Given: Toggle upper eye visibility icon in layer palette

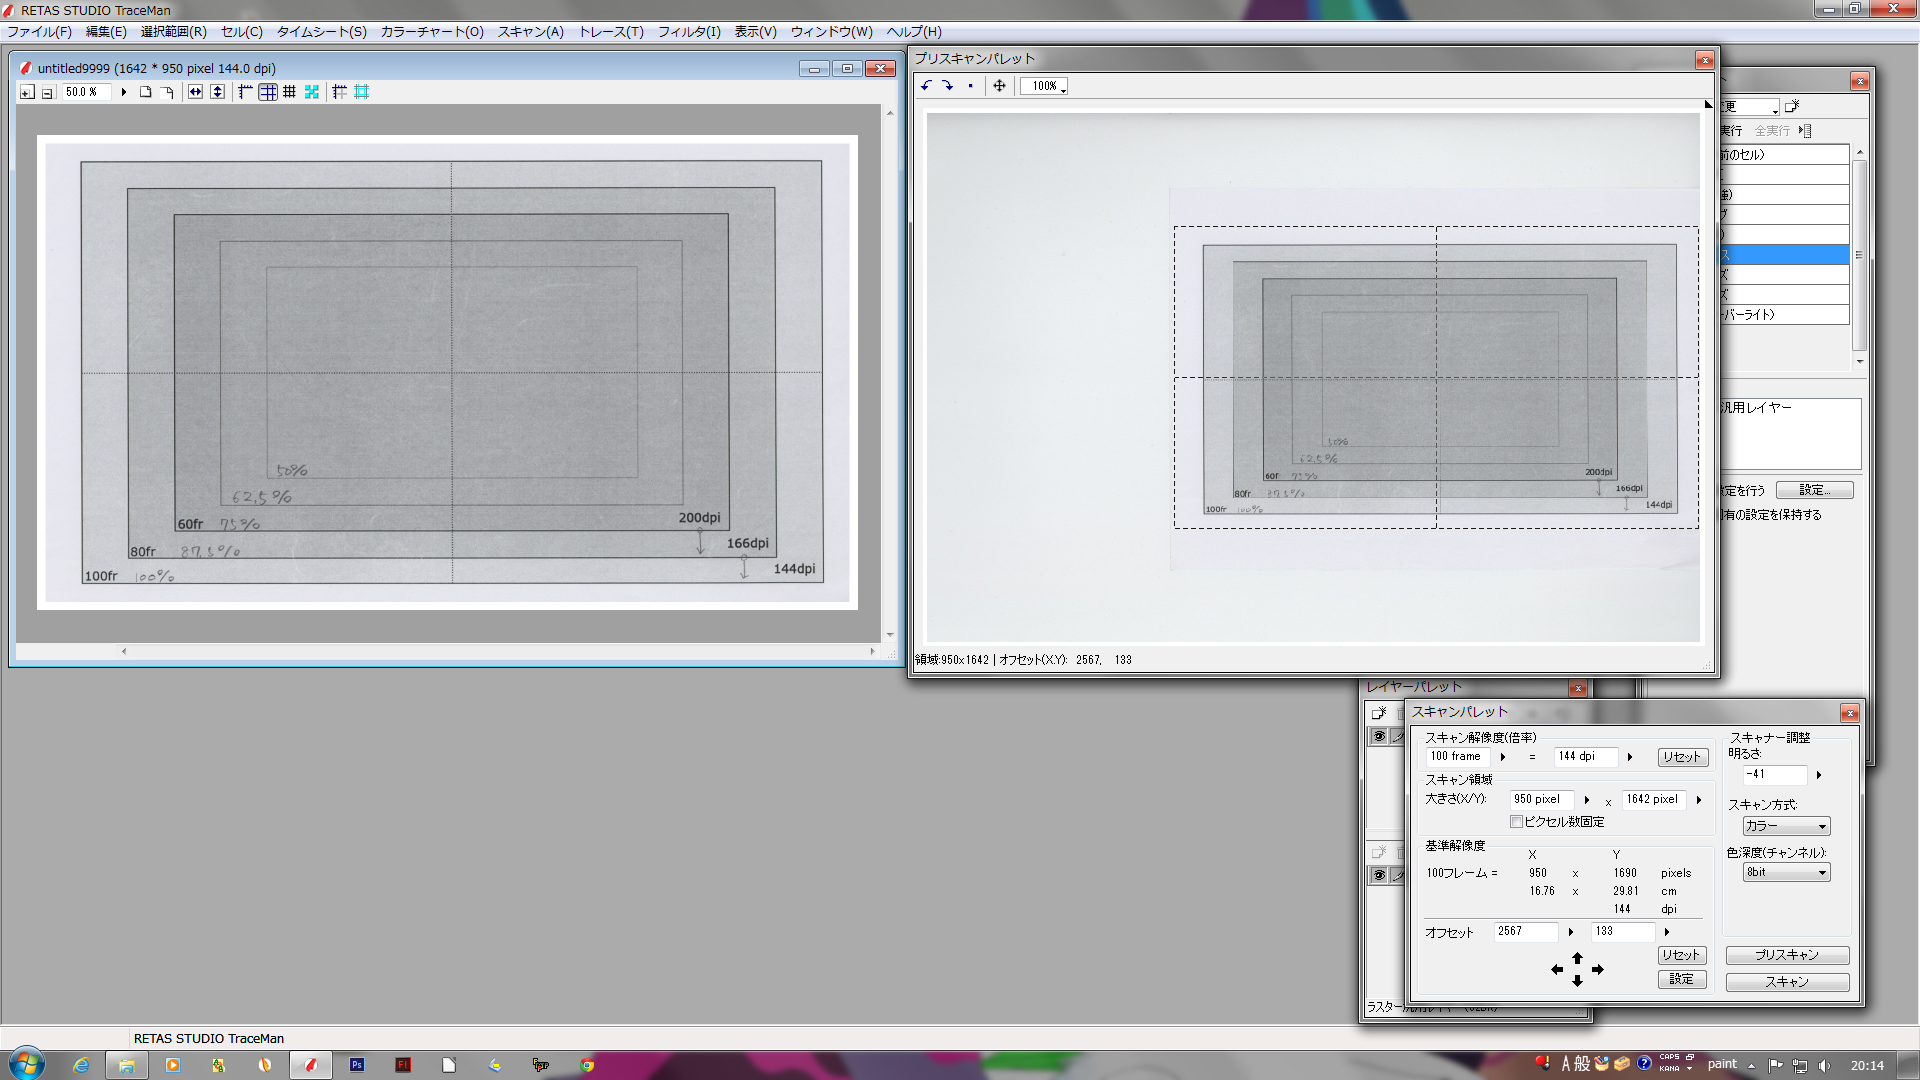Looking at the screenshot, I should click(1379, 737).
